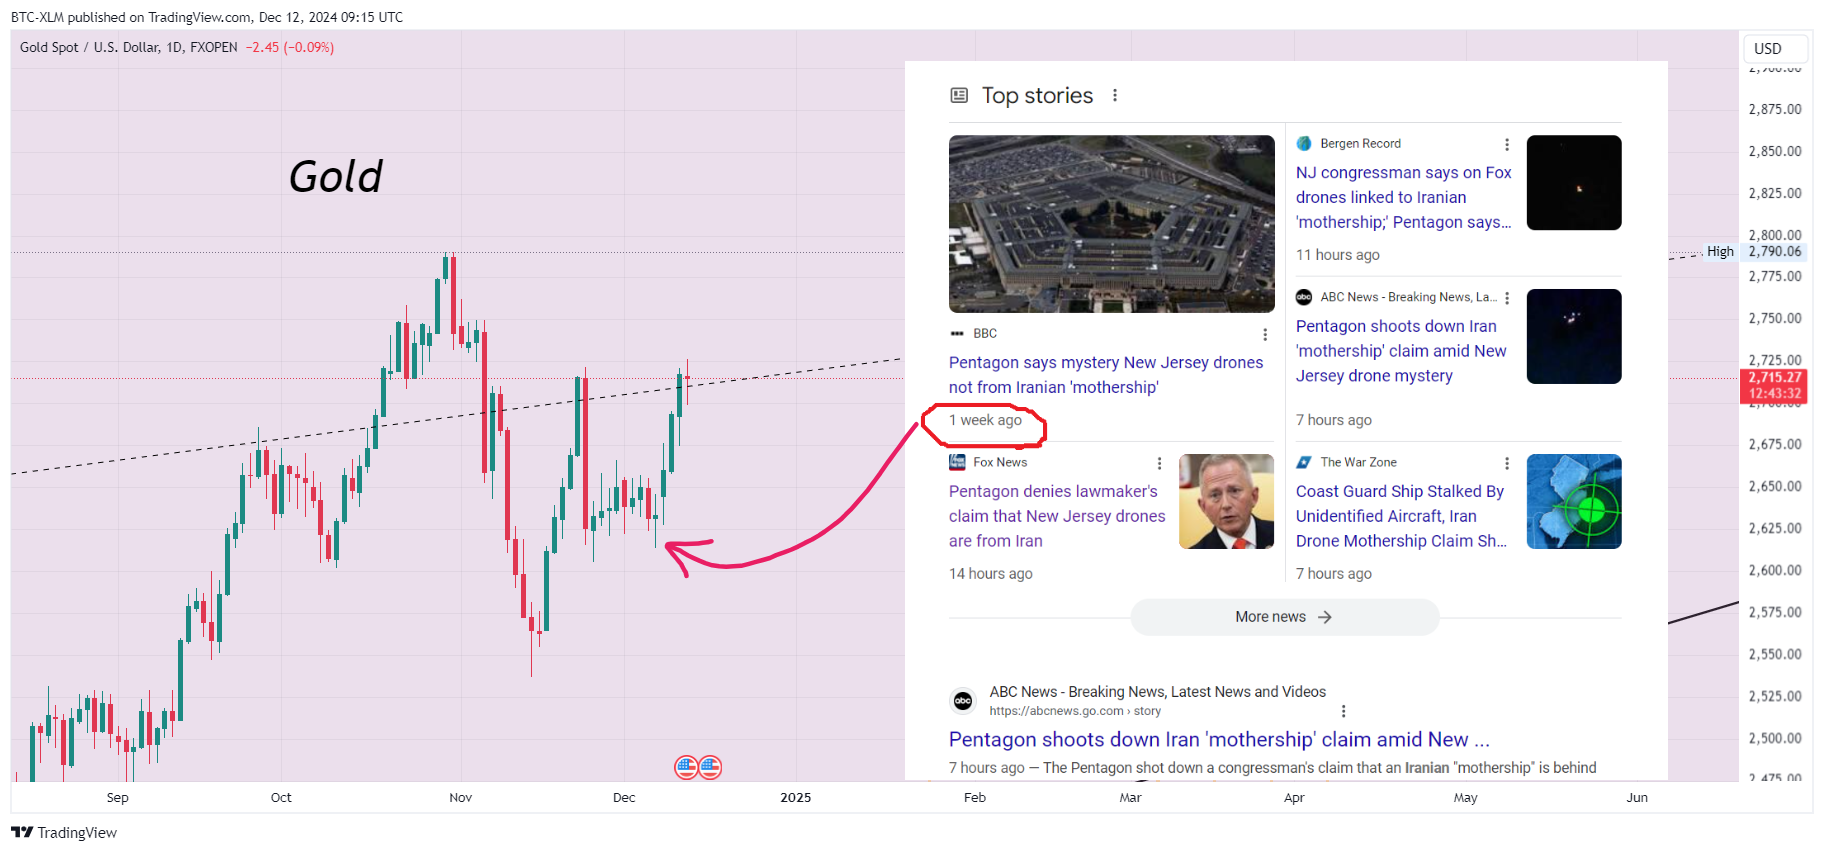Click The War Zone source logo
This screenshot has width=1824, height=852.
pos(1304,462)
